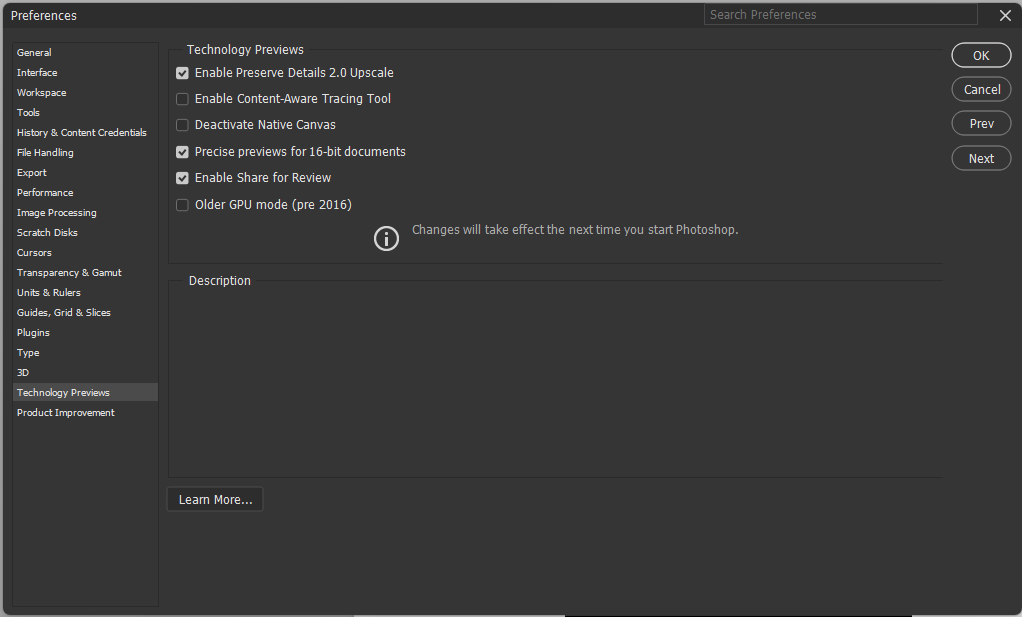The width and height of the screenshot is (1022, 617).
Task: Switch to Scratch Disks preferences
Action: [47, 232]
